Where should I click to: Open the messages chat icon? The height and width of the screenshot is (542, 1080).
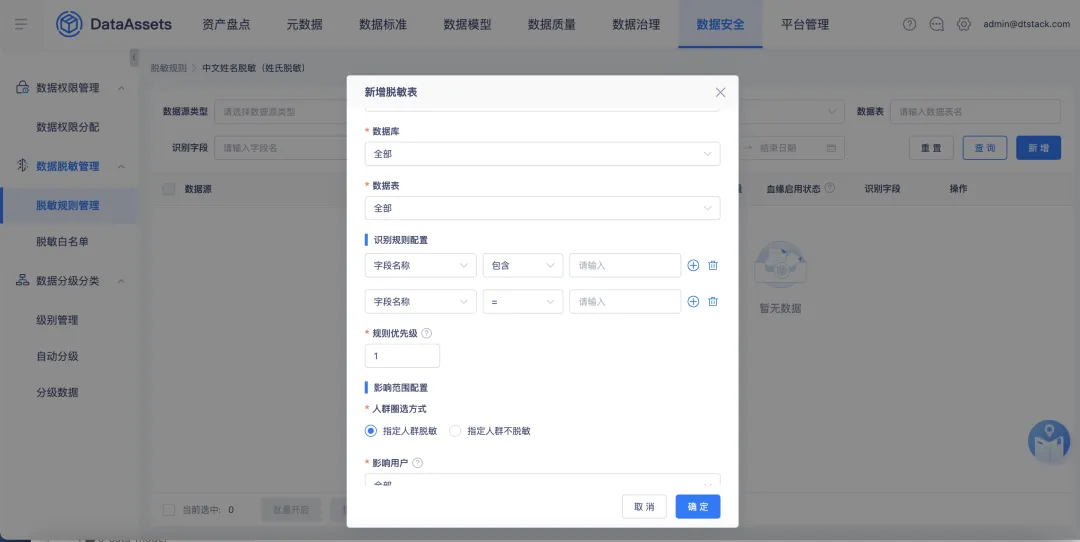(x=936, y=24)
